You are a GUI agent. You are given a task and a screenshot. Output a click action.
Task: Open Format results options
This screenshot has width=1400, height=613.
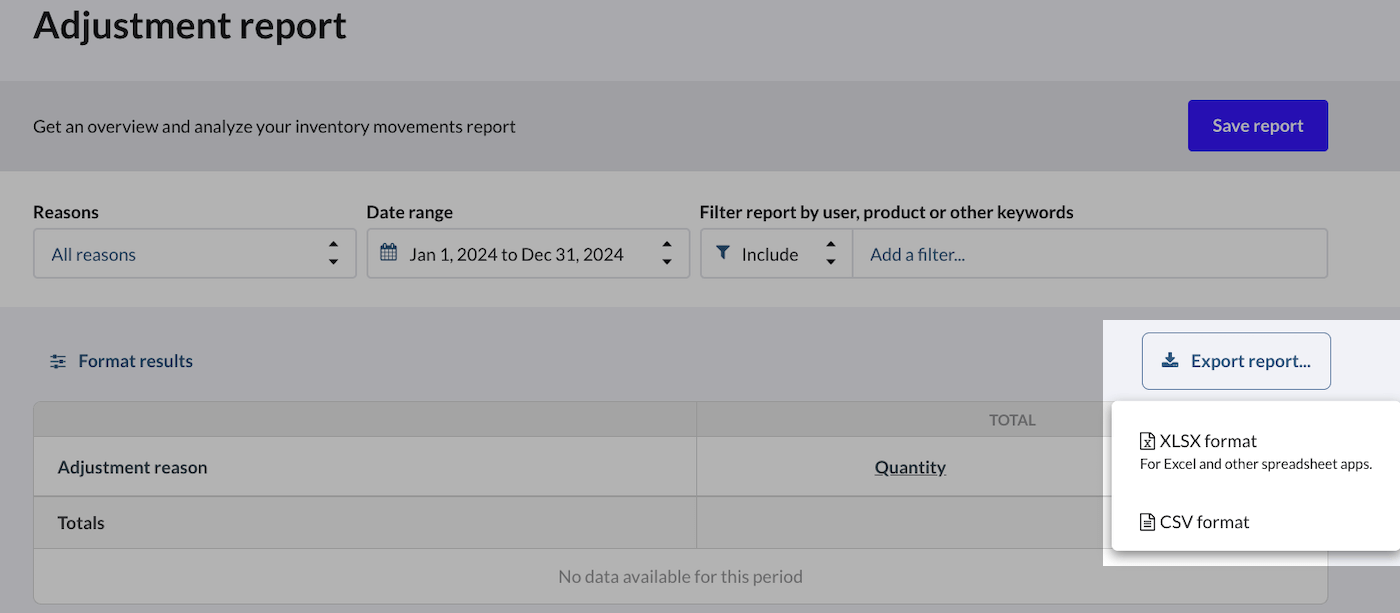(x=135, y=361)
